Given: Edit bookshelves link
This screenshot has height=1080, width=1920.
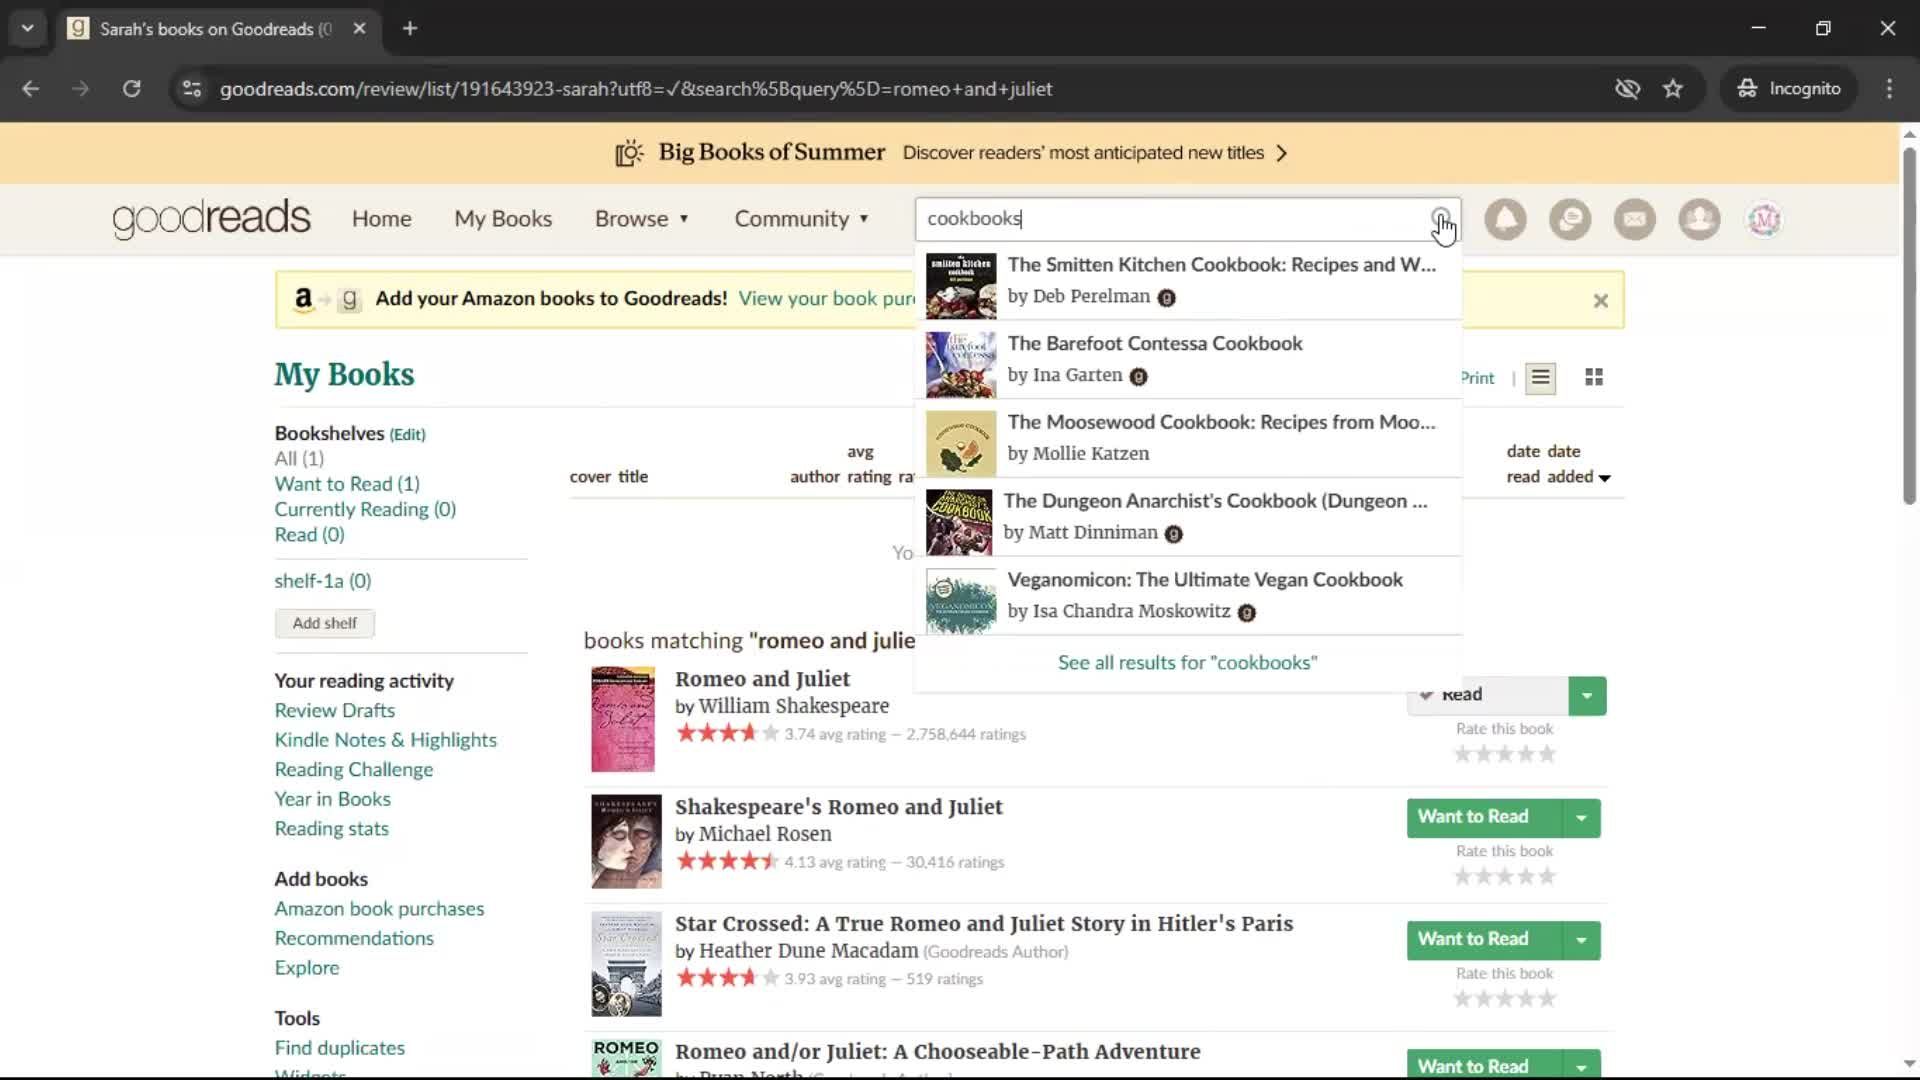Looking at the screenshot, I should 407,435.
